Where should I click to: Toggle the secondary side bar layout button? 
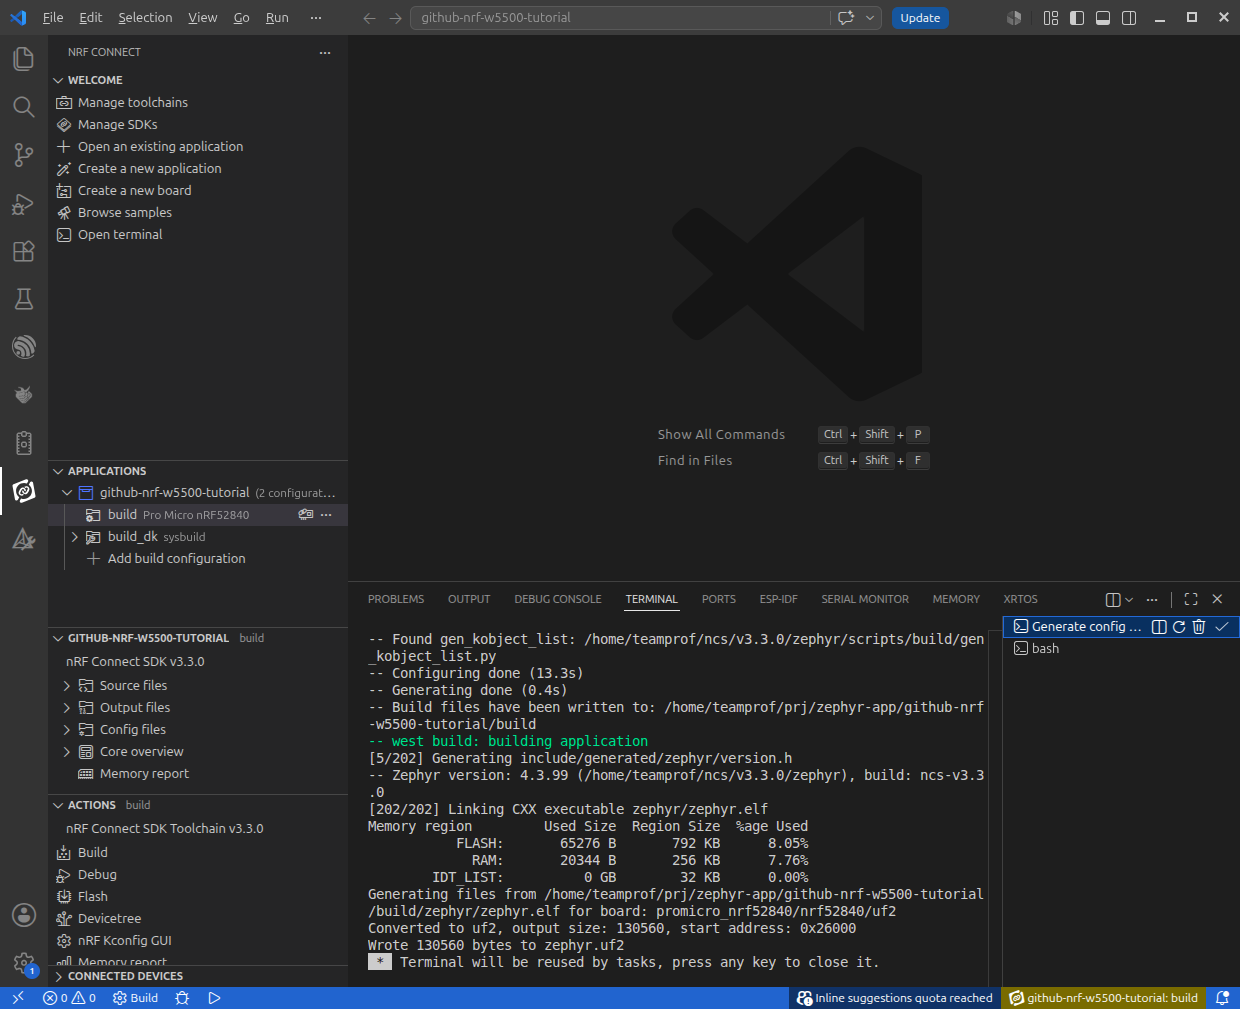click(1129, 18)
